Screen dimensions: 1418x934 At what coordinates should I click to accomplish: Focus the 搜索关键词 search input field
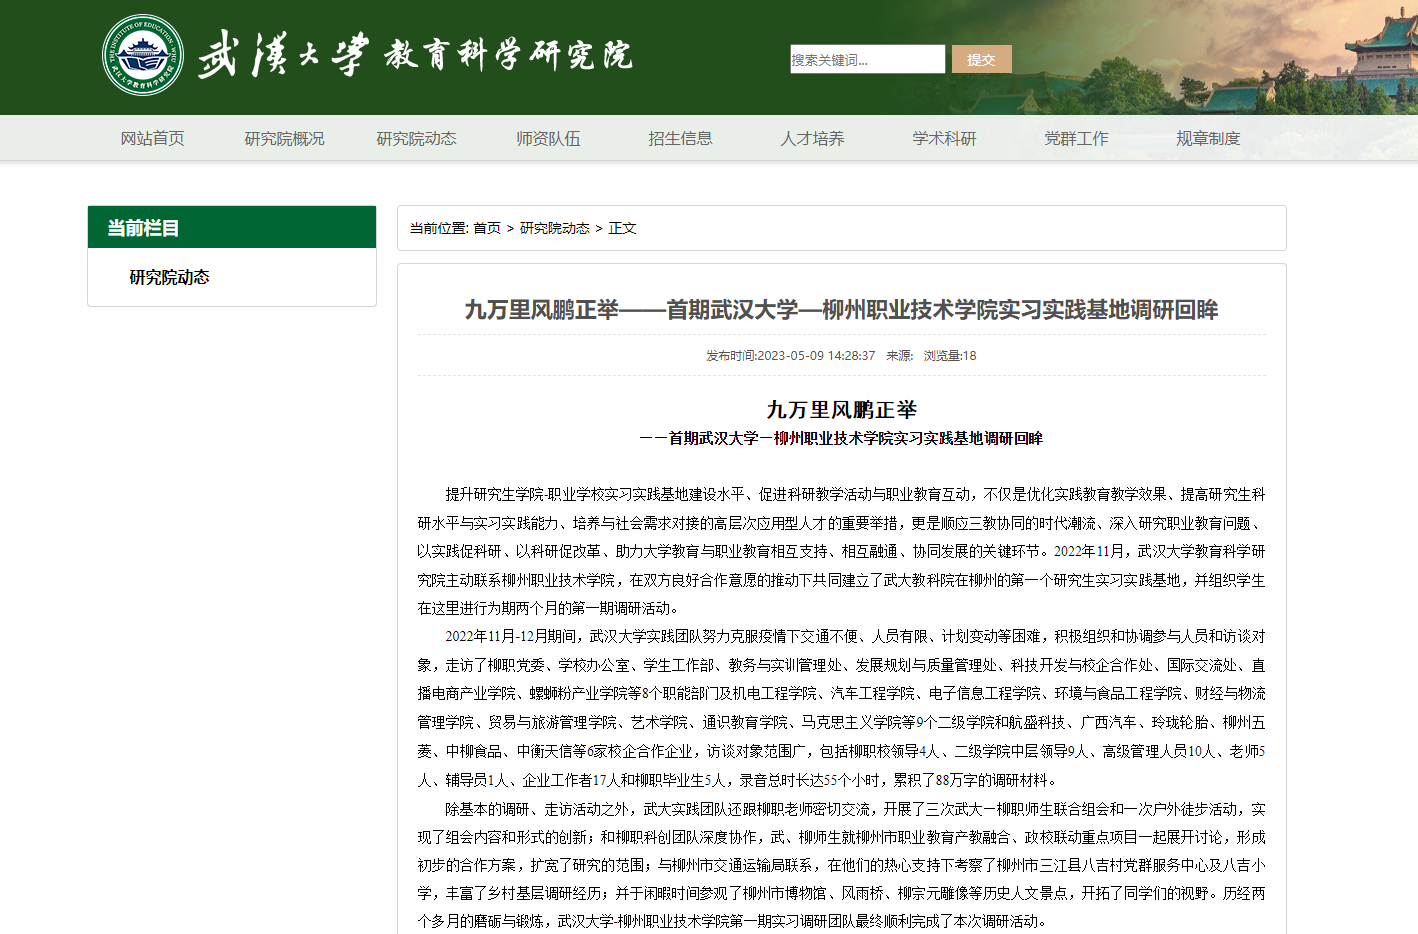click(866, 59)
